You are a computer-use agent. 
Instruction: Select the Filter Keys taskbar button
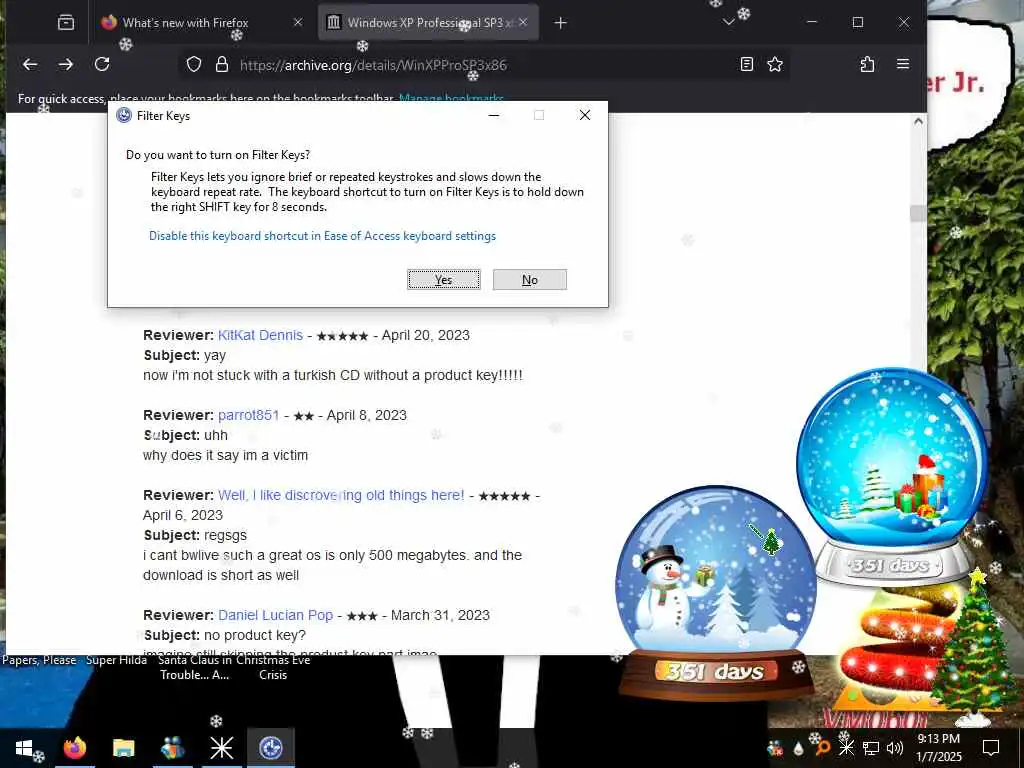tap(271, 748)
